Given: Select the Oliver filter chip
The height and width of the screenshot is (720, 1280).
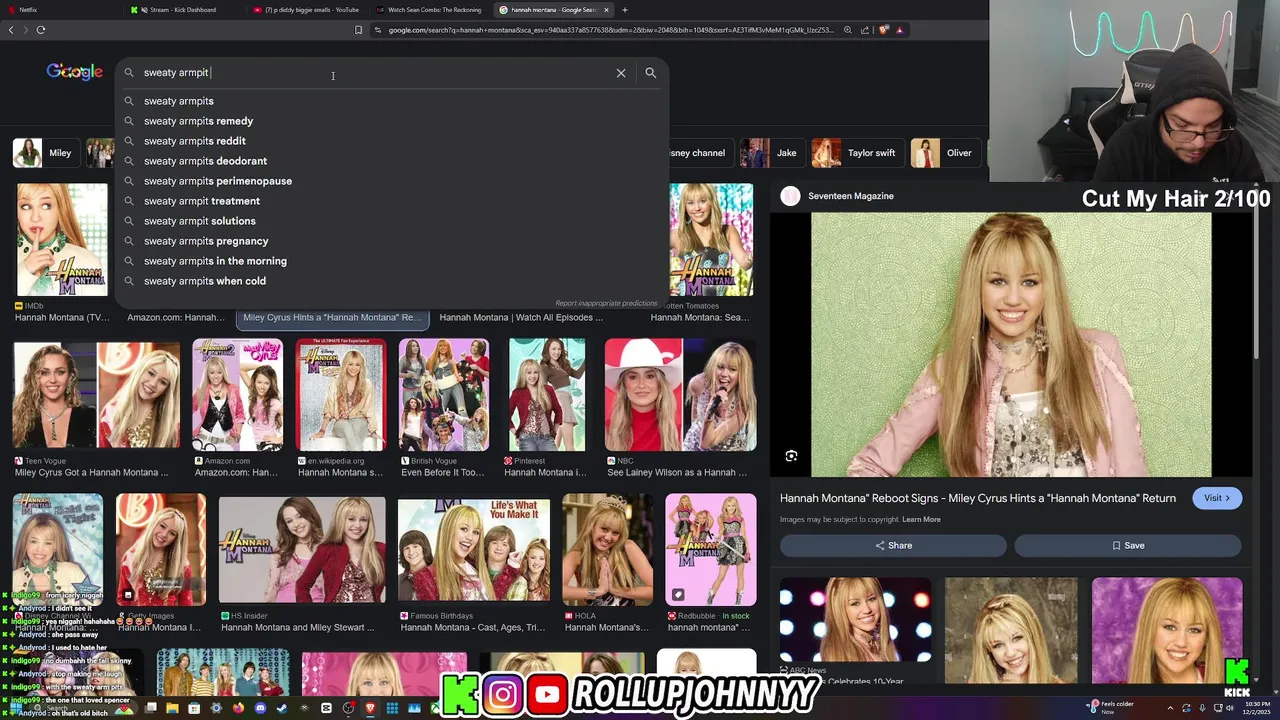Looking at the screenshot, I should (x=943, y=153).
